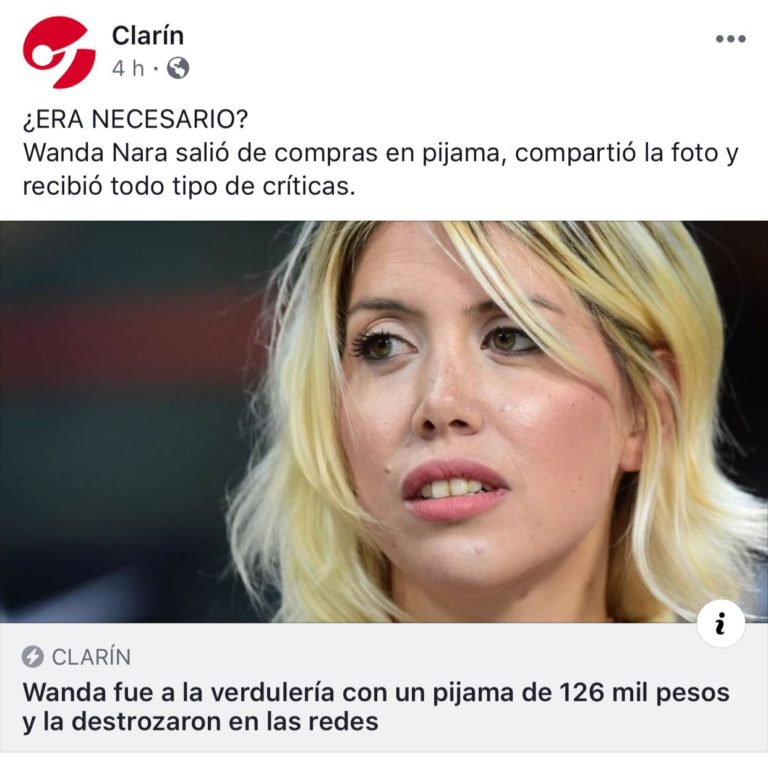Click the headline line "y la destrozaron en las redes"

(200, 721)
